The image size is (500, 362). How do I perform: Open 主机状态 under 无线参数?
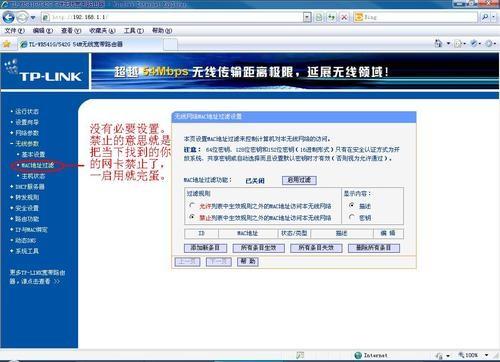click(33, 176)
